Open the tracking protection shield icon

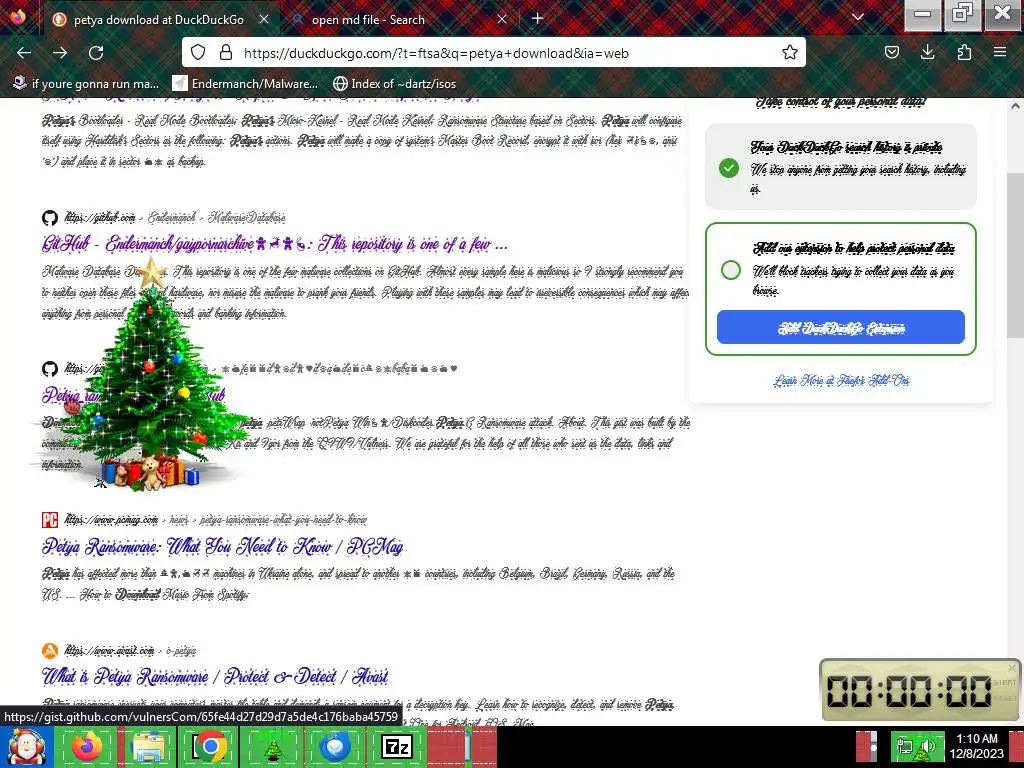198,53
